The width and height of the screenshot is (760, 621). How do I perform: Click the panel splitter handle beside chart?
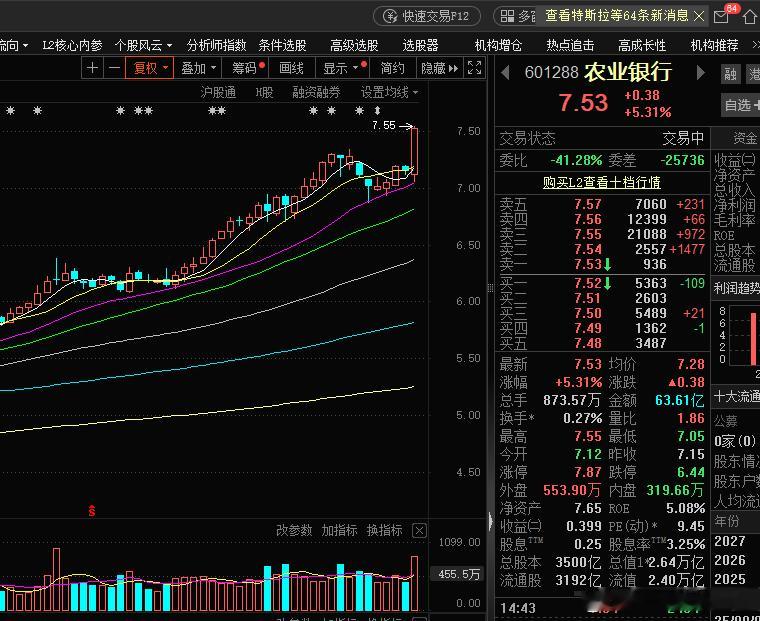[x=491, y=288]
